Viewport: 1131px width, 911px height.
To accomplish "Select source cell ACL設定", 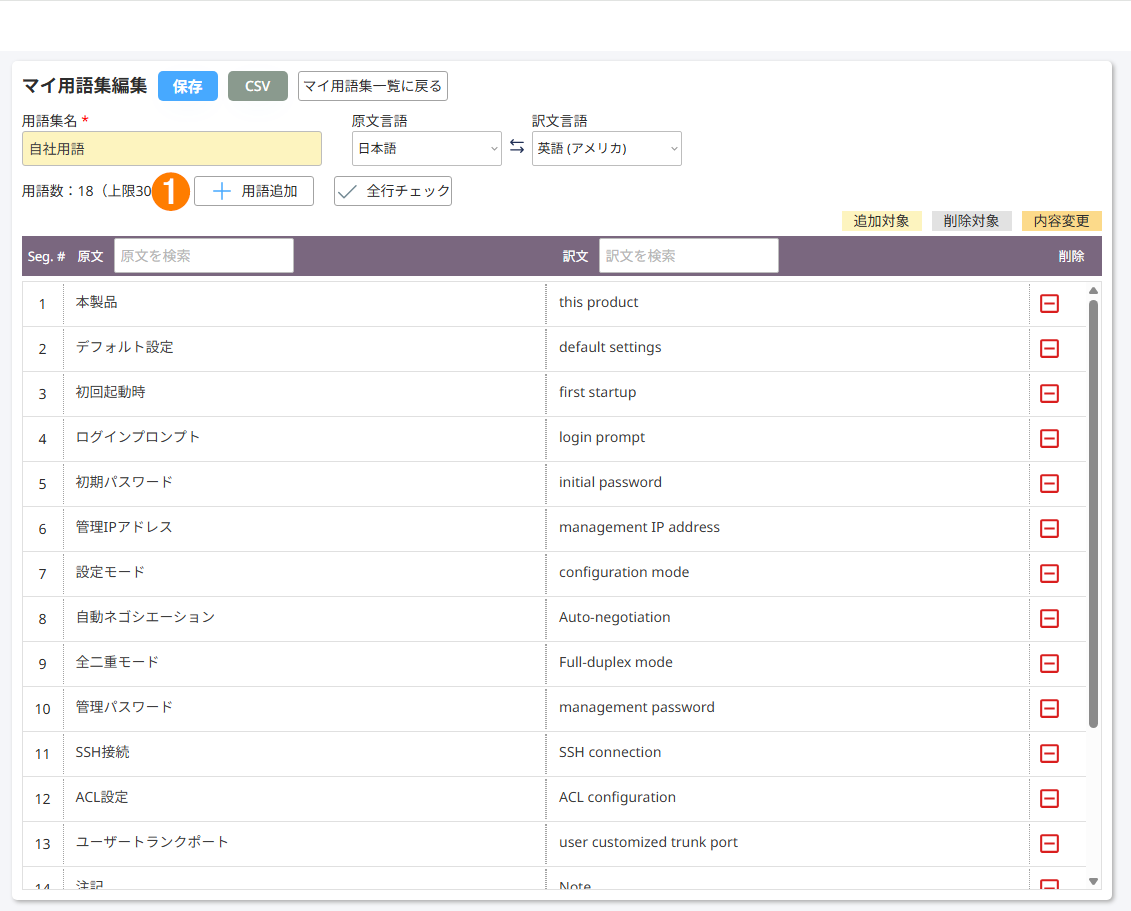I will point(304,798).
